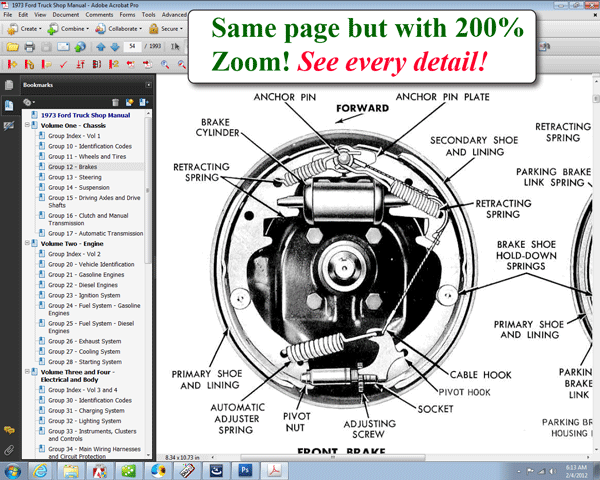The width and height of the screenshot is (600, 480).
Task: Go to Group 12 - Brakes bookmark
Action: [72, 167]
